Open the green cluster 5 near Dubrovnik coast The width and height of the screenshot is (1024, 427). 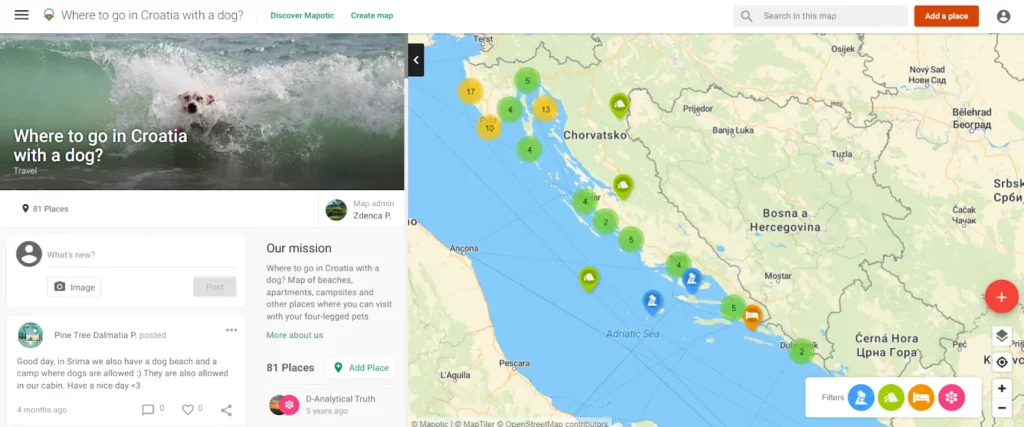click(x=733, y=308)
